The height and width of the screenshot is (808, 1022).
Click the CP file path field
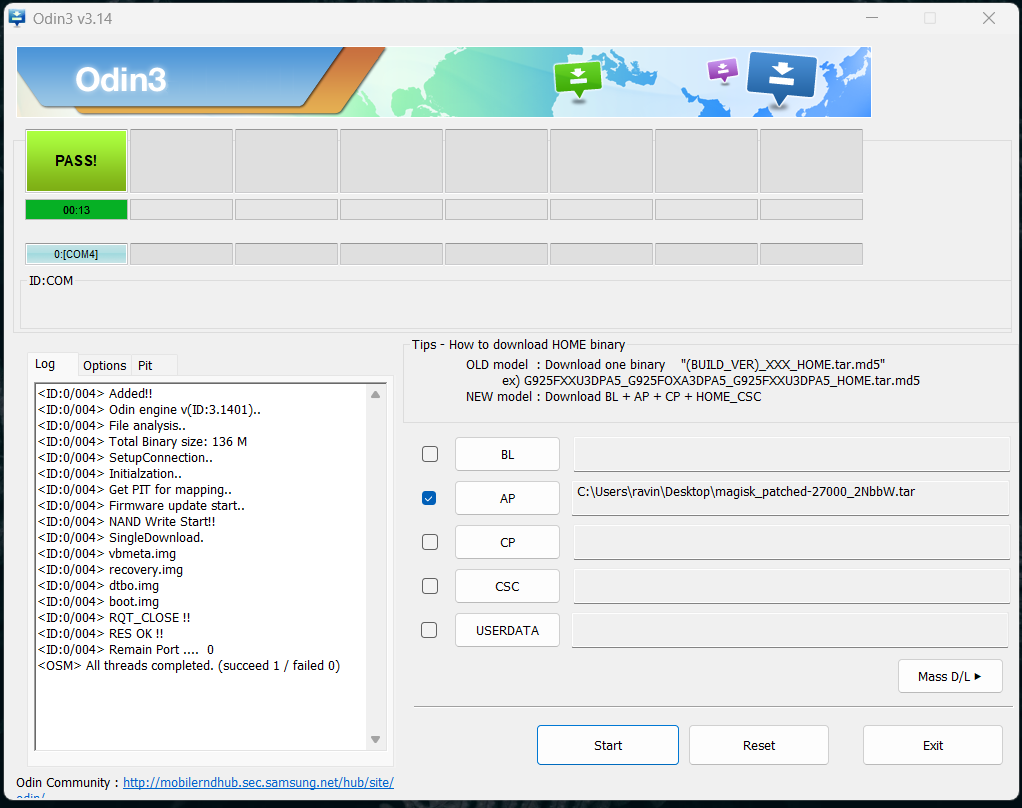click(x=791, y=542)
